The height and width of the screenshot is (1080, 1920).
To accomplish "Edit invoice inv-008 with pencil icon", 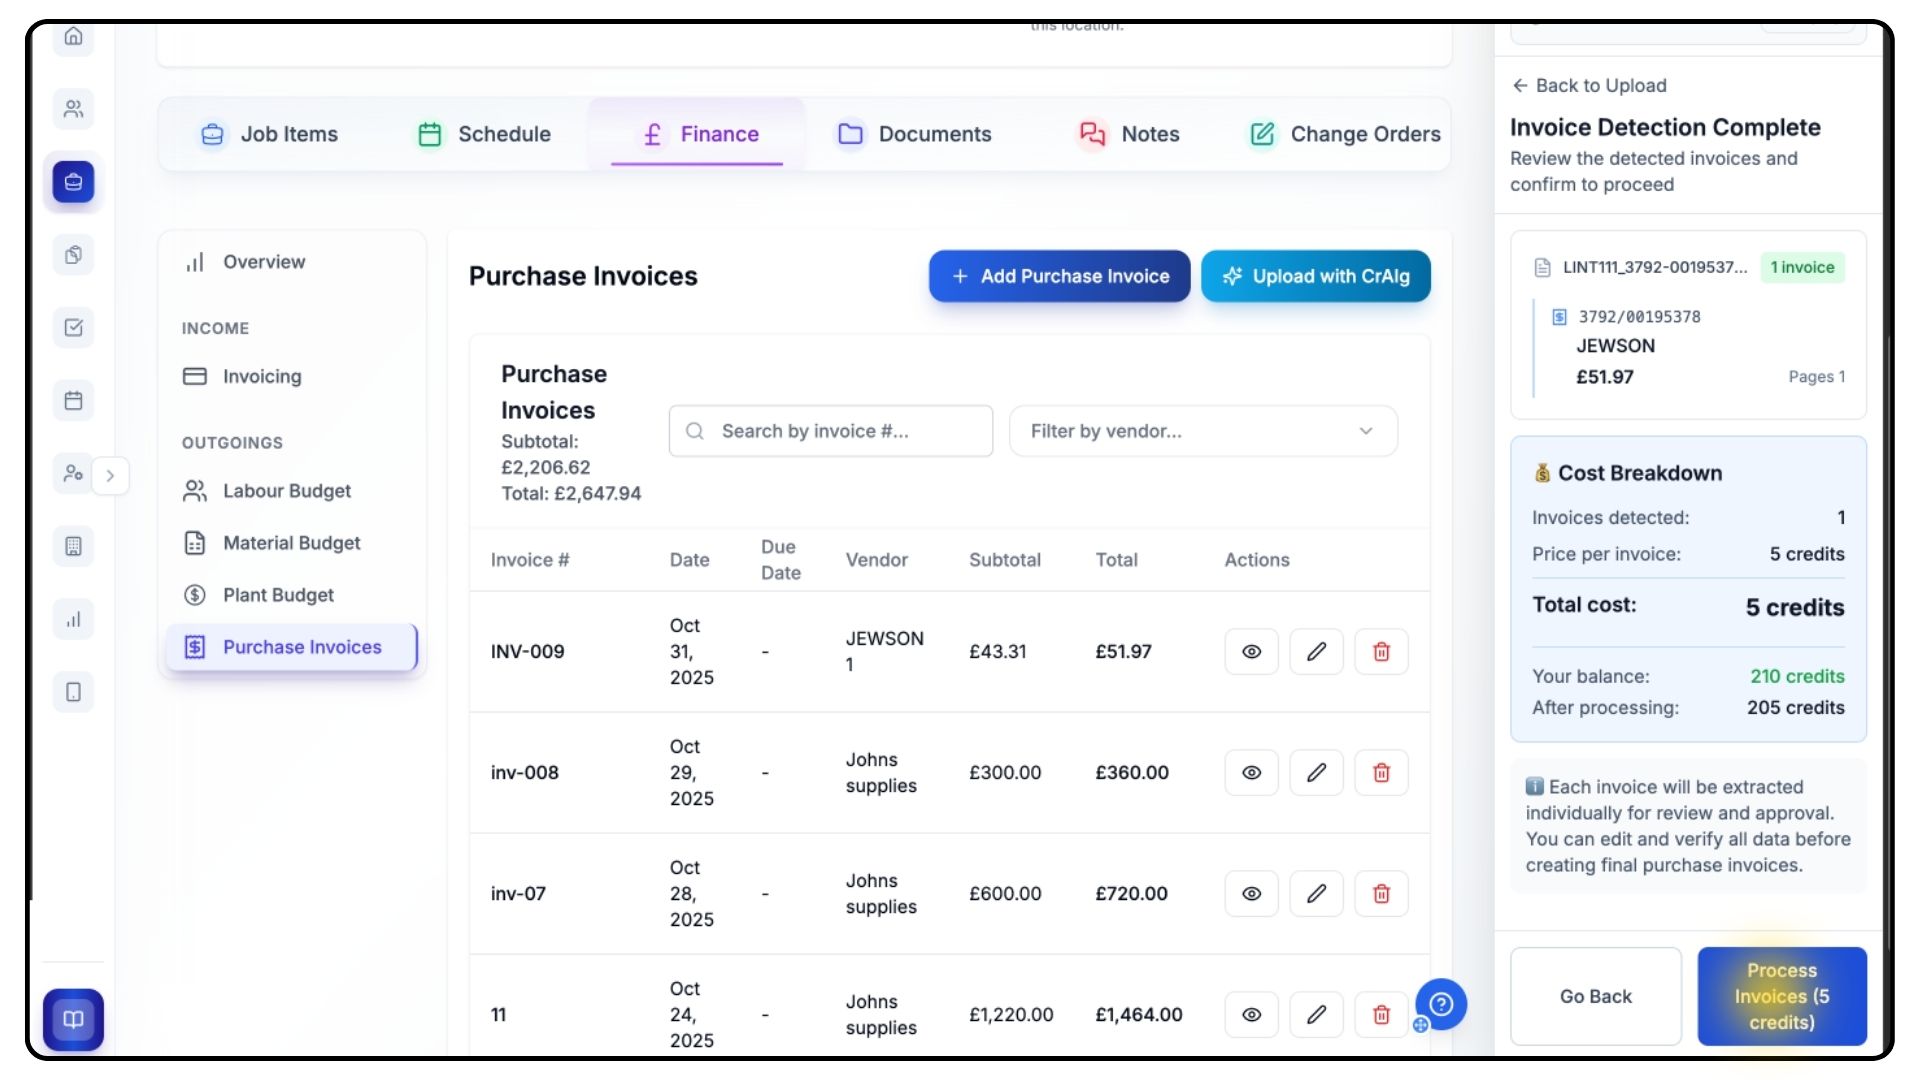I will [1316, 773].
